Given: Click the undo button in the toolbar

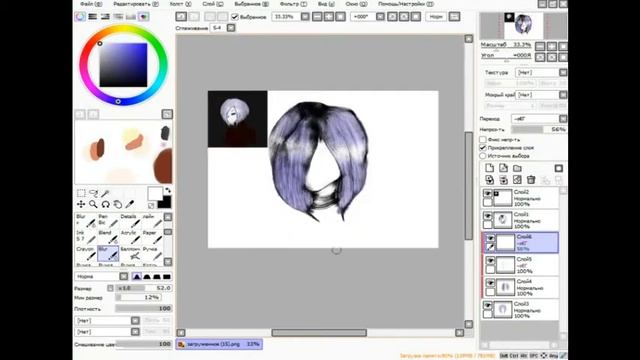Looking at the screenshot, I should tap(181, 16).
